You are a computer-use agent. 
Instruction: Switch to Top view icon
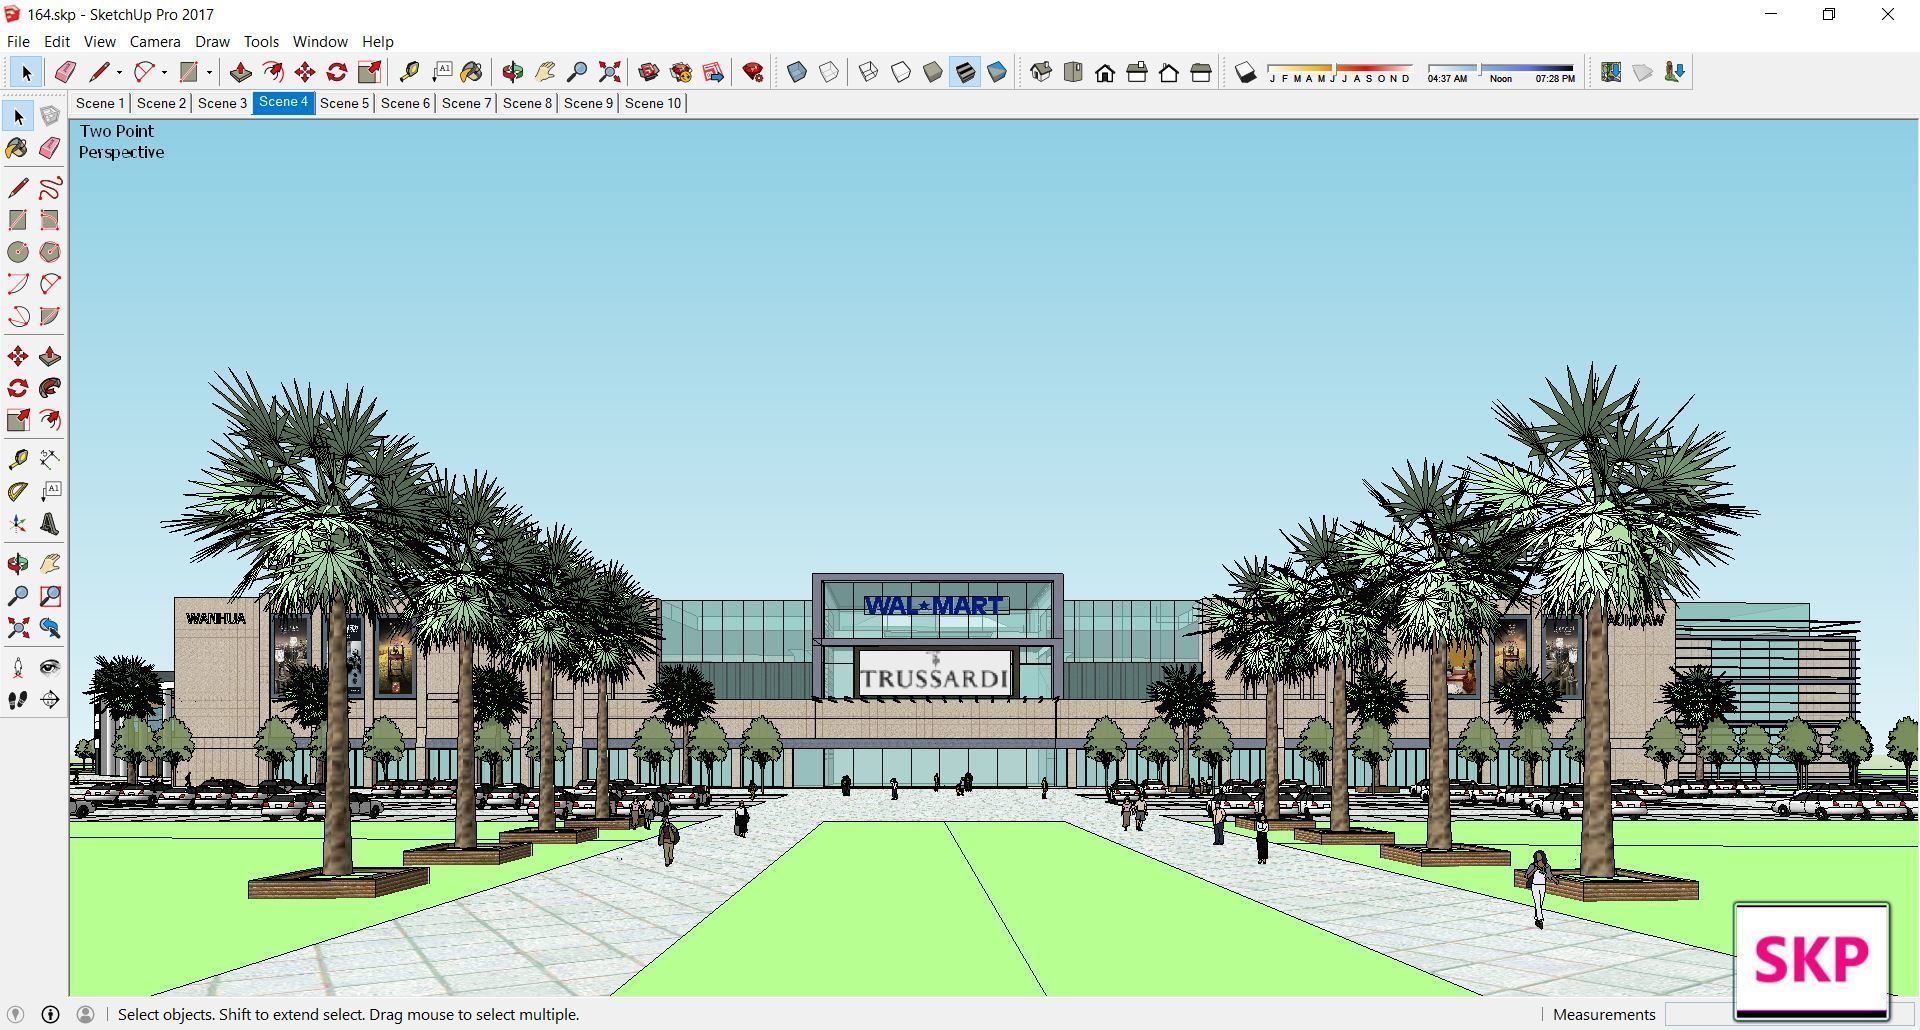(1073, 72)
